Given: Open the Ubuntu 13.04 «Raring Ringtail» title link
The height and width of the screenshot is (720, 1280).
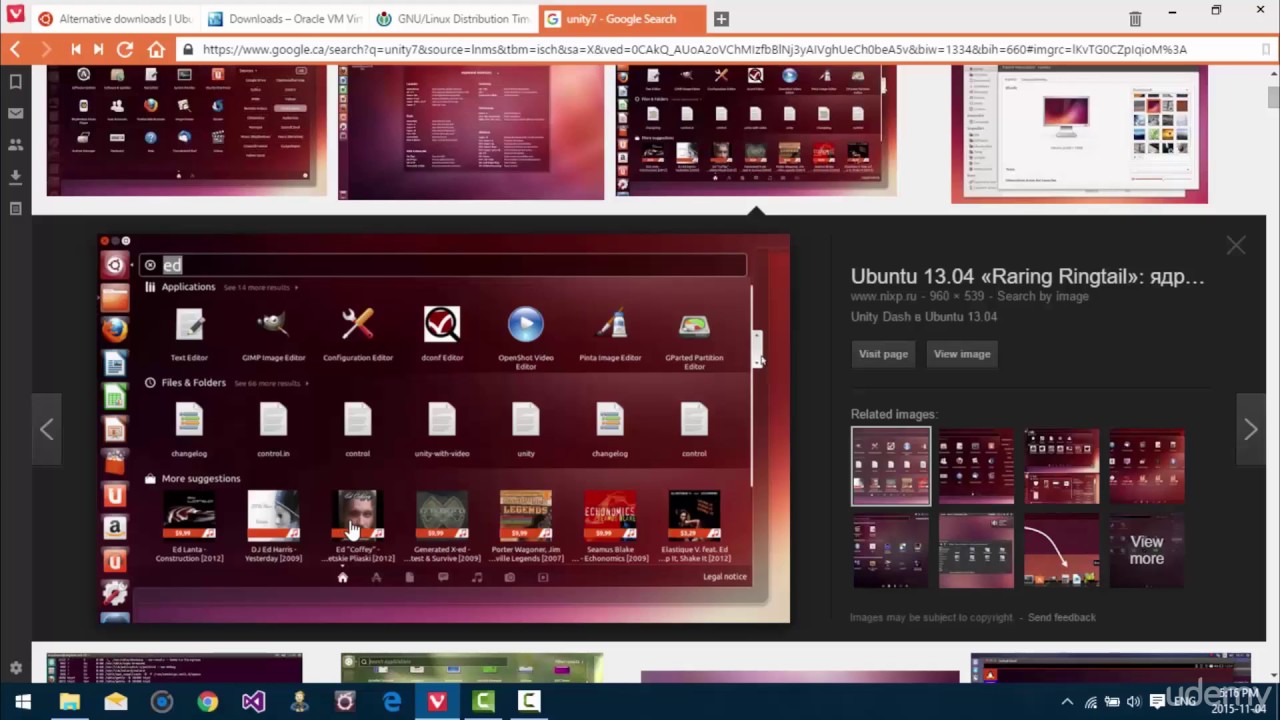Looking at the screenshot, I should click(1027, 277).
